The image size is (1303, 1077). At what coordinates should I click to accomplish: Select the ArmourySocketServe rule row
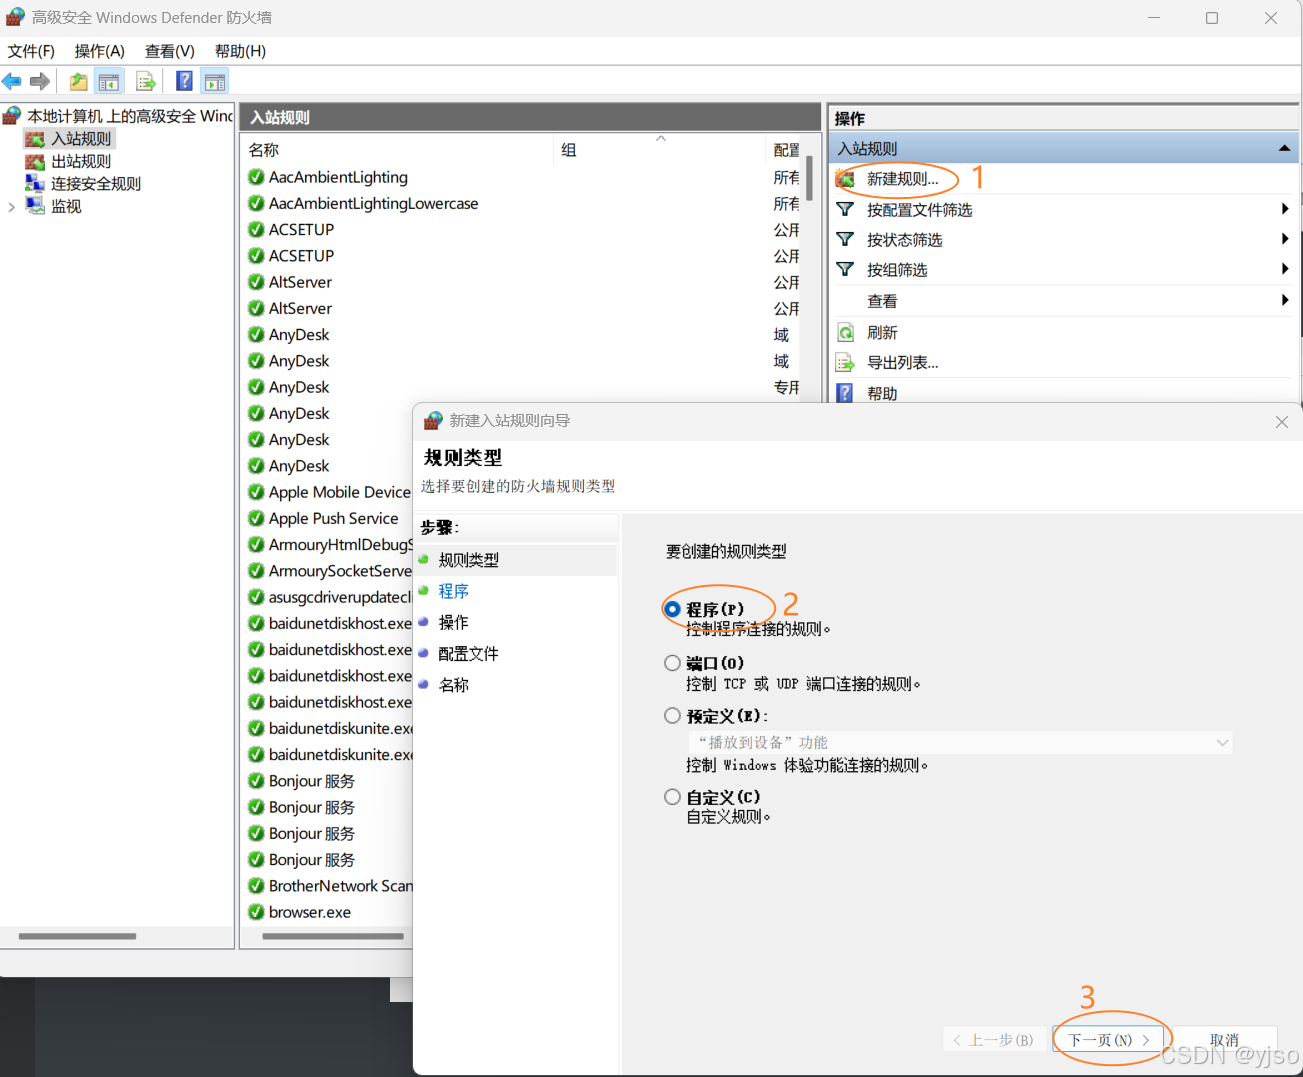(x=329, y=571)
